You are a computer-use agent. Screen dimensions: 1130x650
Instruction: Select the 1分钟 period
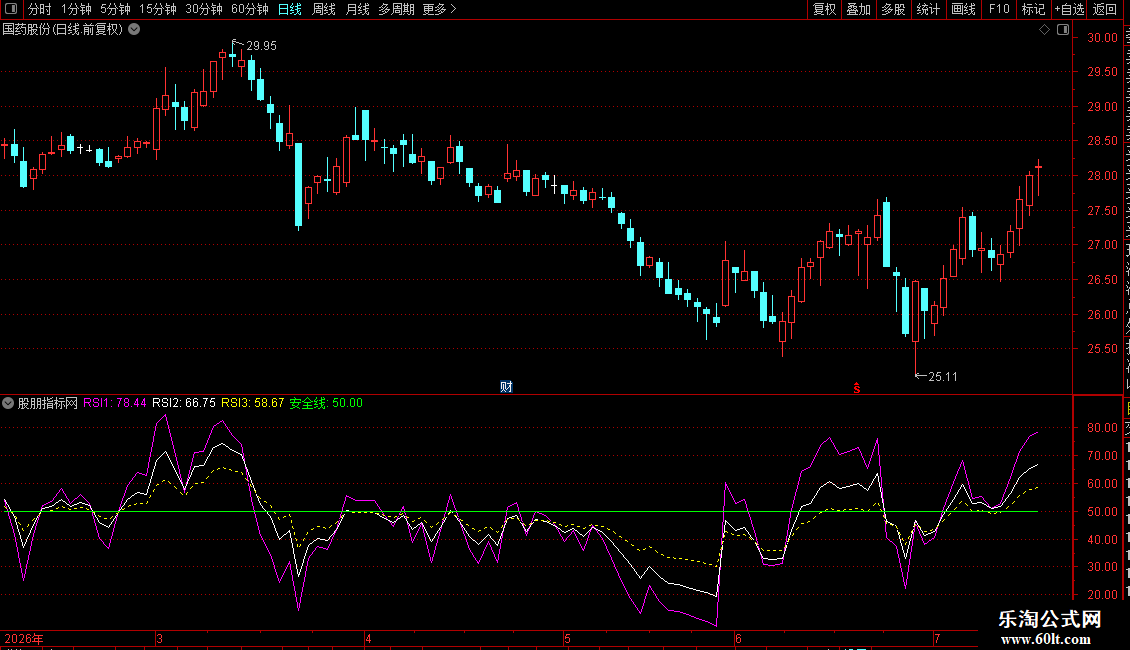tap(76, 9)
